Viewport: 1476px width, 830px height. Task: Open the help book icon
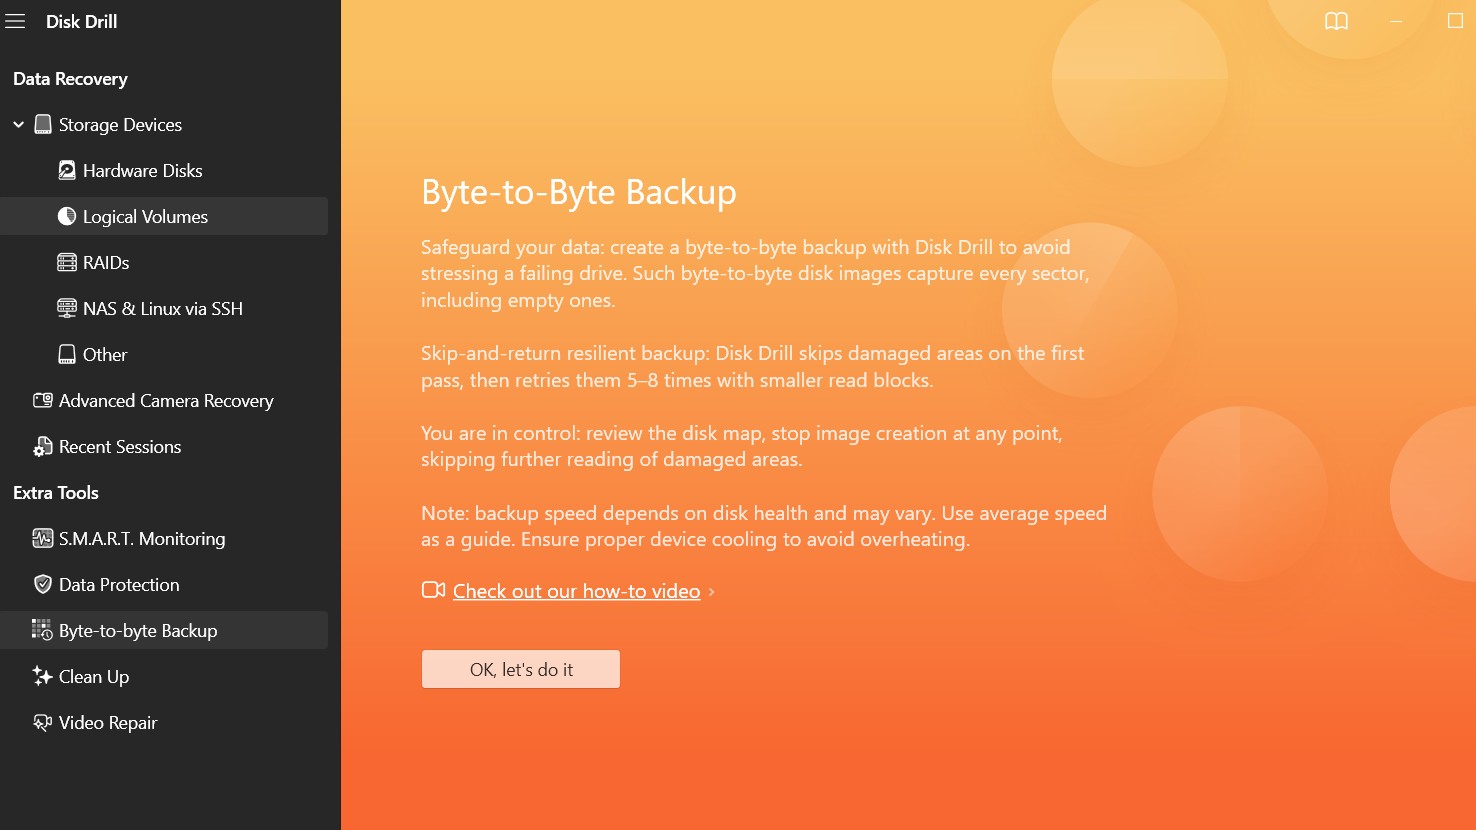click(x=1336, y=21)
